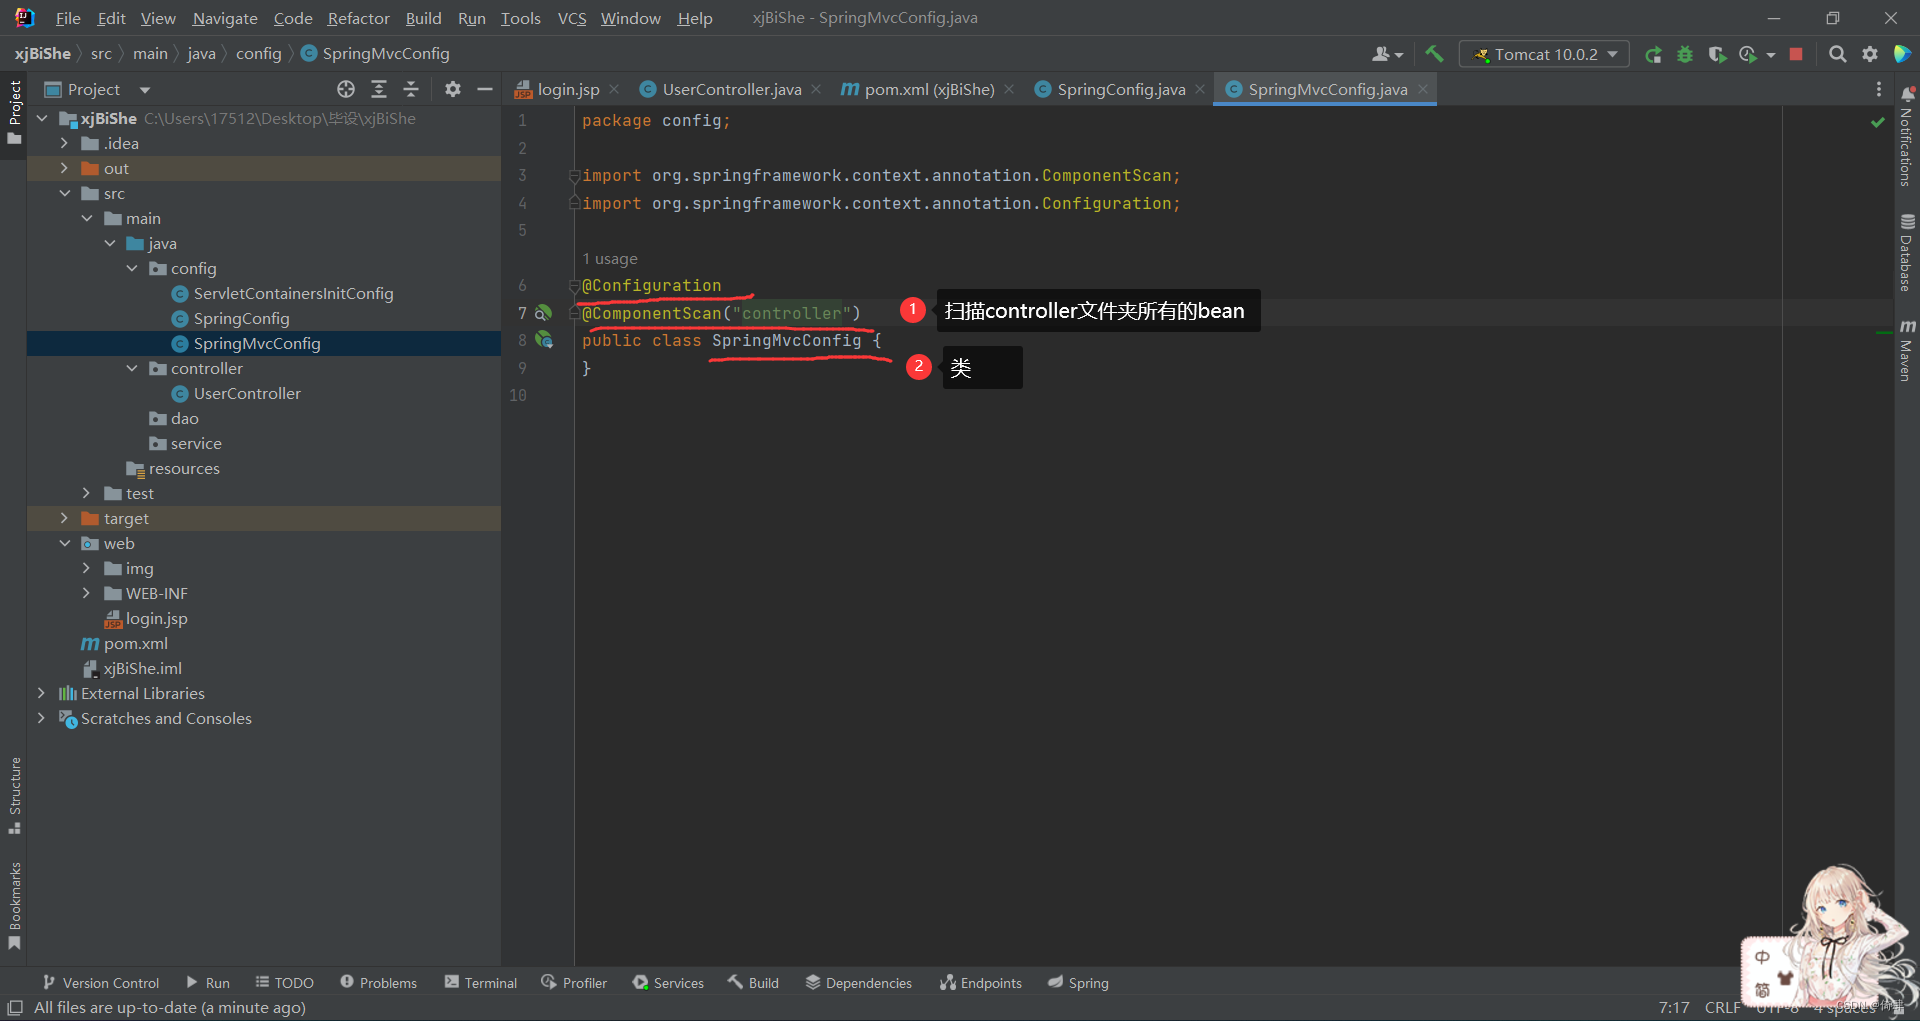This screenshot has height=1021, width=1920.
Task: Open Project panel options gear
Action: (x=453, y=89)
